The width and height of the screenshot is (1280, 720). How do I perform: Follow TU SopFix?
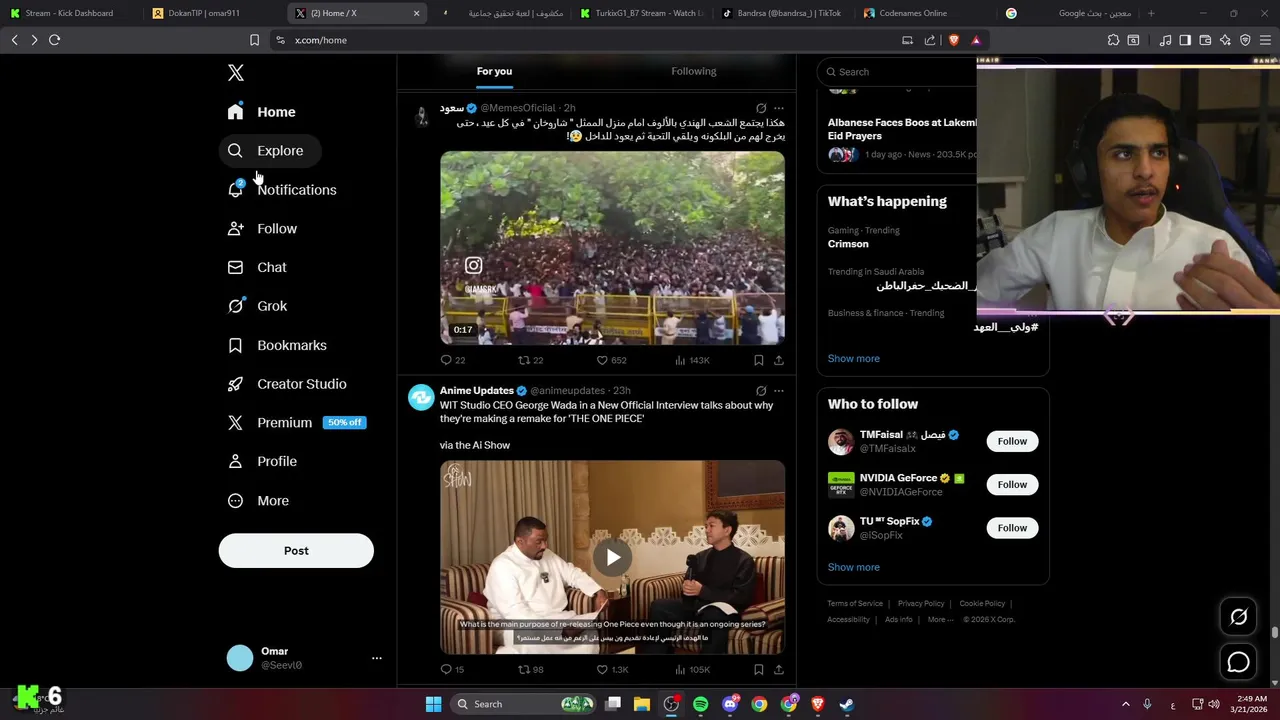click(x=1012, y=528)
